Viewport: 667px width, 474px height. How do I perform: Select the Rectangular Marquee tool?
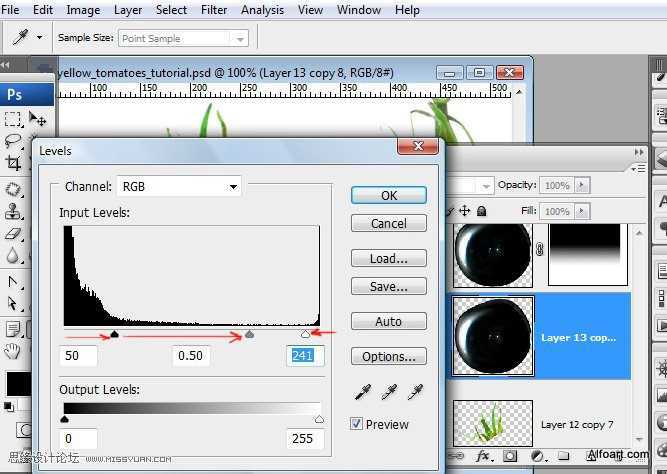tap(12, 119)
